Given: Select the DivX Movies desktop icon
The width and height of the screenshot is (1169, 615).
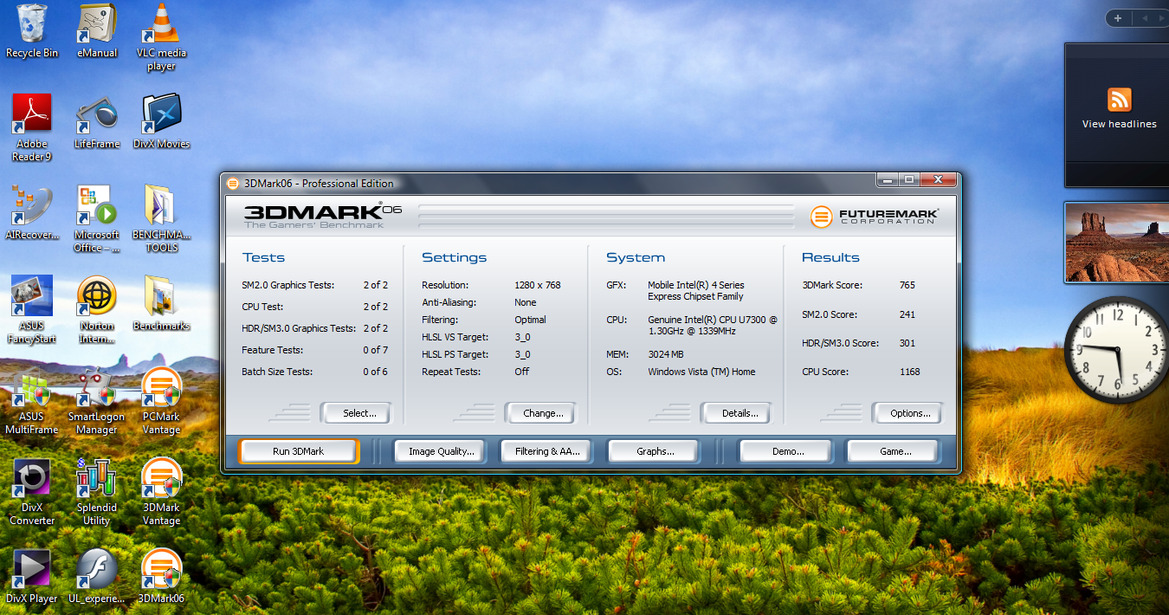Looking at the screenshot, I should pos(161,122).
